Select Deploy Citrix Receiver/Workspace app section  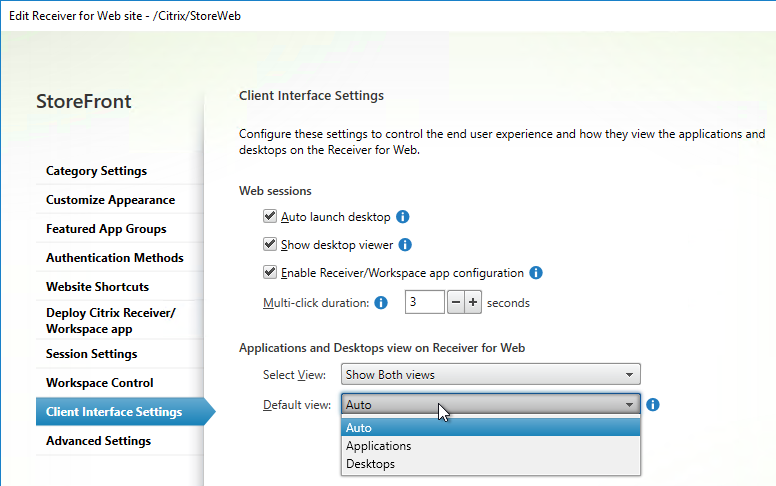(x=120, y=321)
